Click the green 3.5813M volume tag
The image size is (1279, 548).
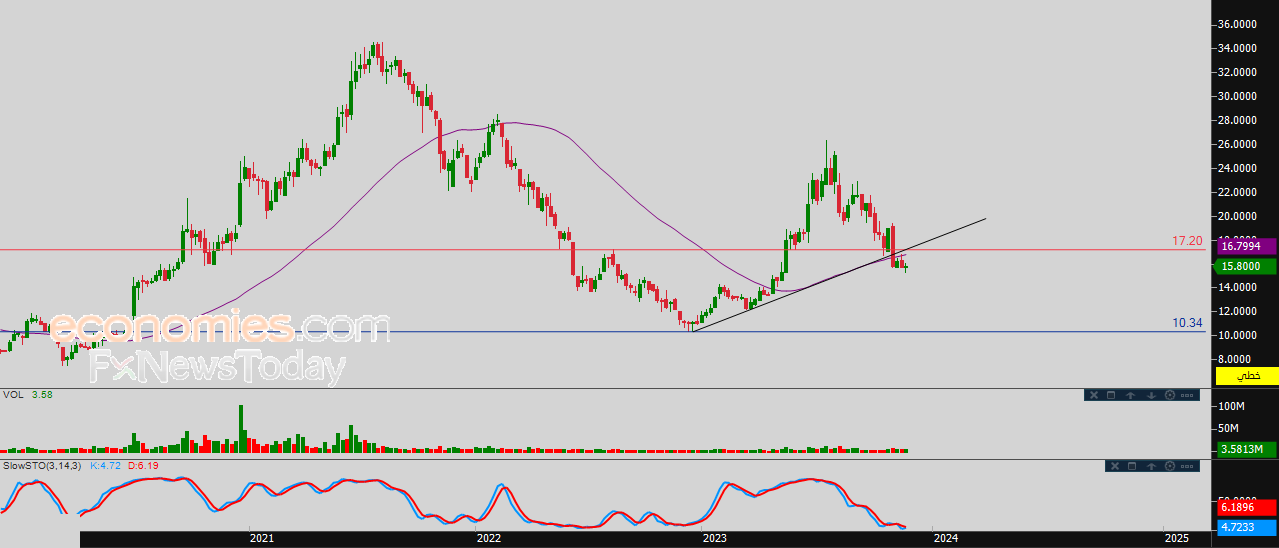[x=1246, y=450]
